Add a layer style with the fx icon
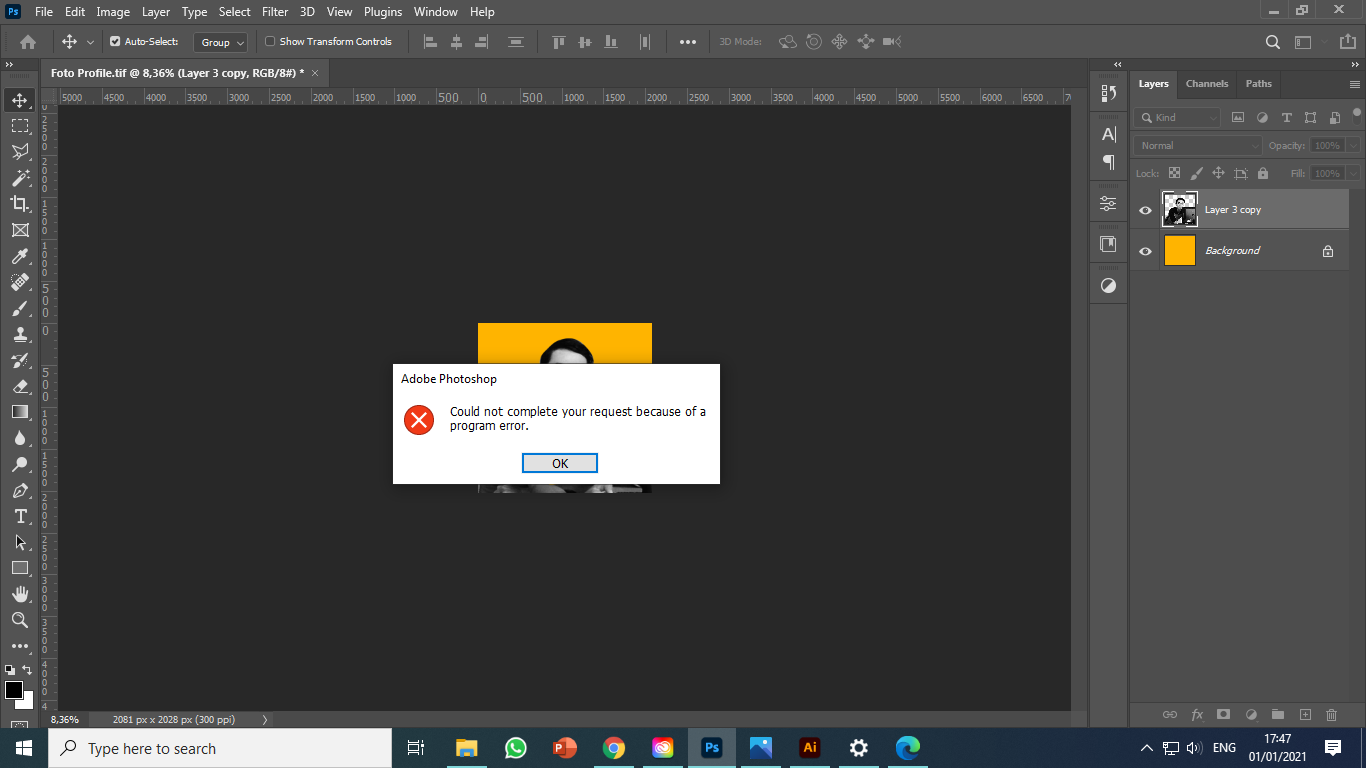The image size is (1366, 768). (x=1197, y=714)
